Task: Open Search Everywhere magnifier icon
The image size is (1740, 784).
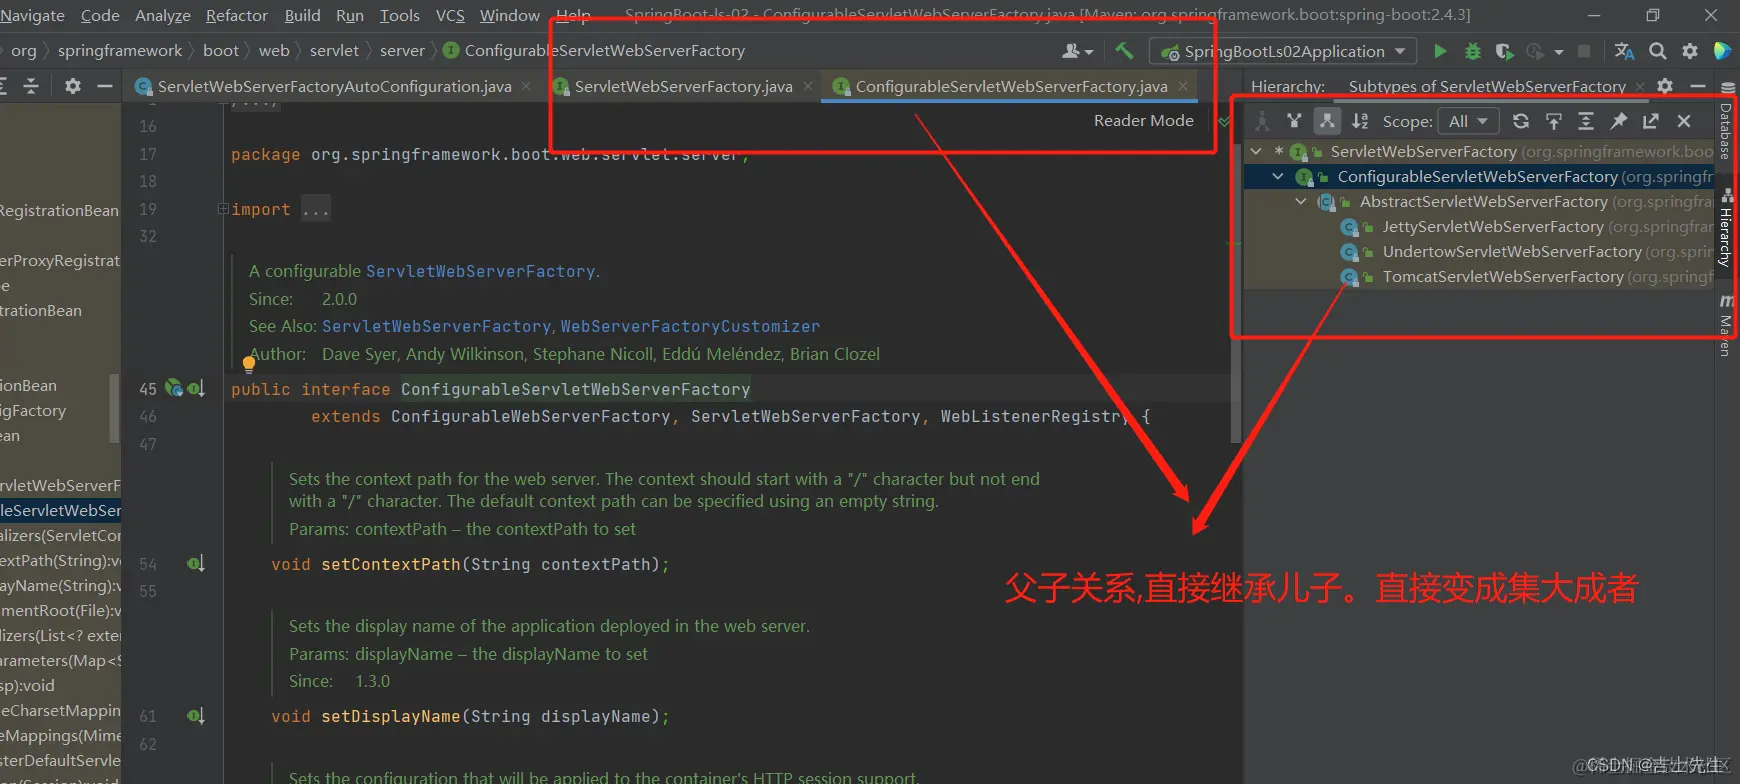Action: coord(1657,51)
